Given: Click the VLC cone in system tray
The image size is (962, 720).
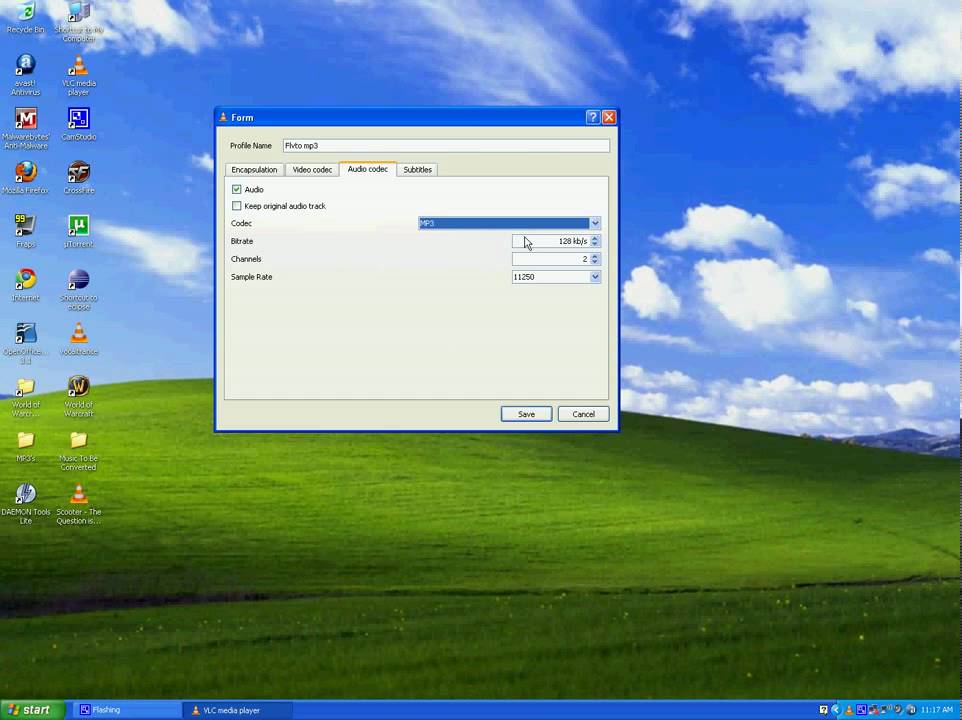Looking at the screenshot, I should click(x=849, y=710).
